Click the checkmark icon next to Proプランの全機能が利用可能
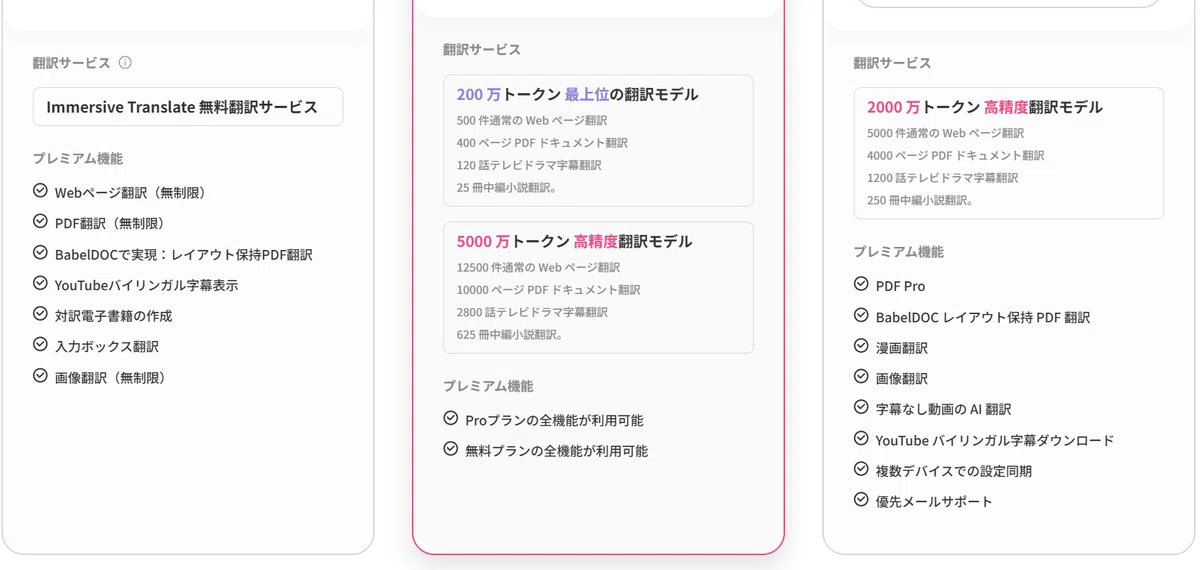This screenshot has height=570, width=1200. click(451, 418)
